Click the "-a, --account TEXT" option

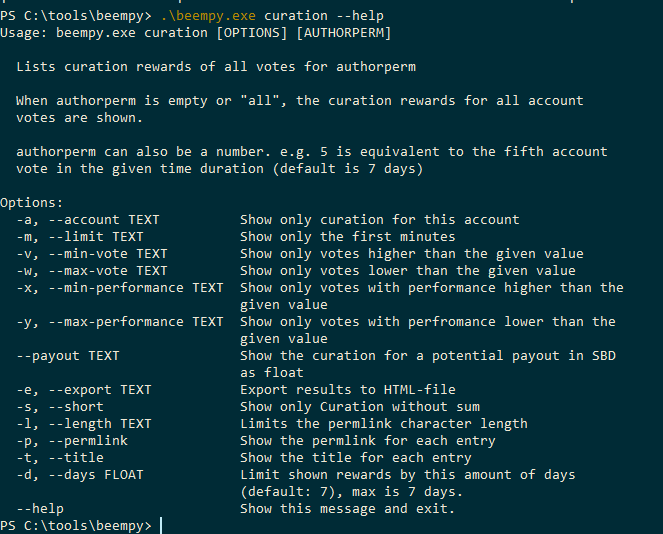click(88, 219)
